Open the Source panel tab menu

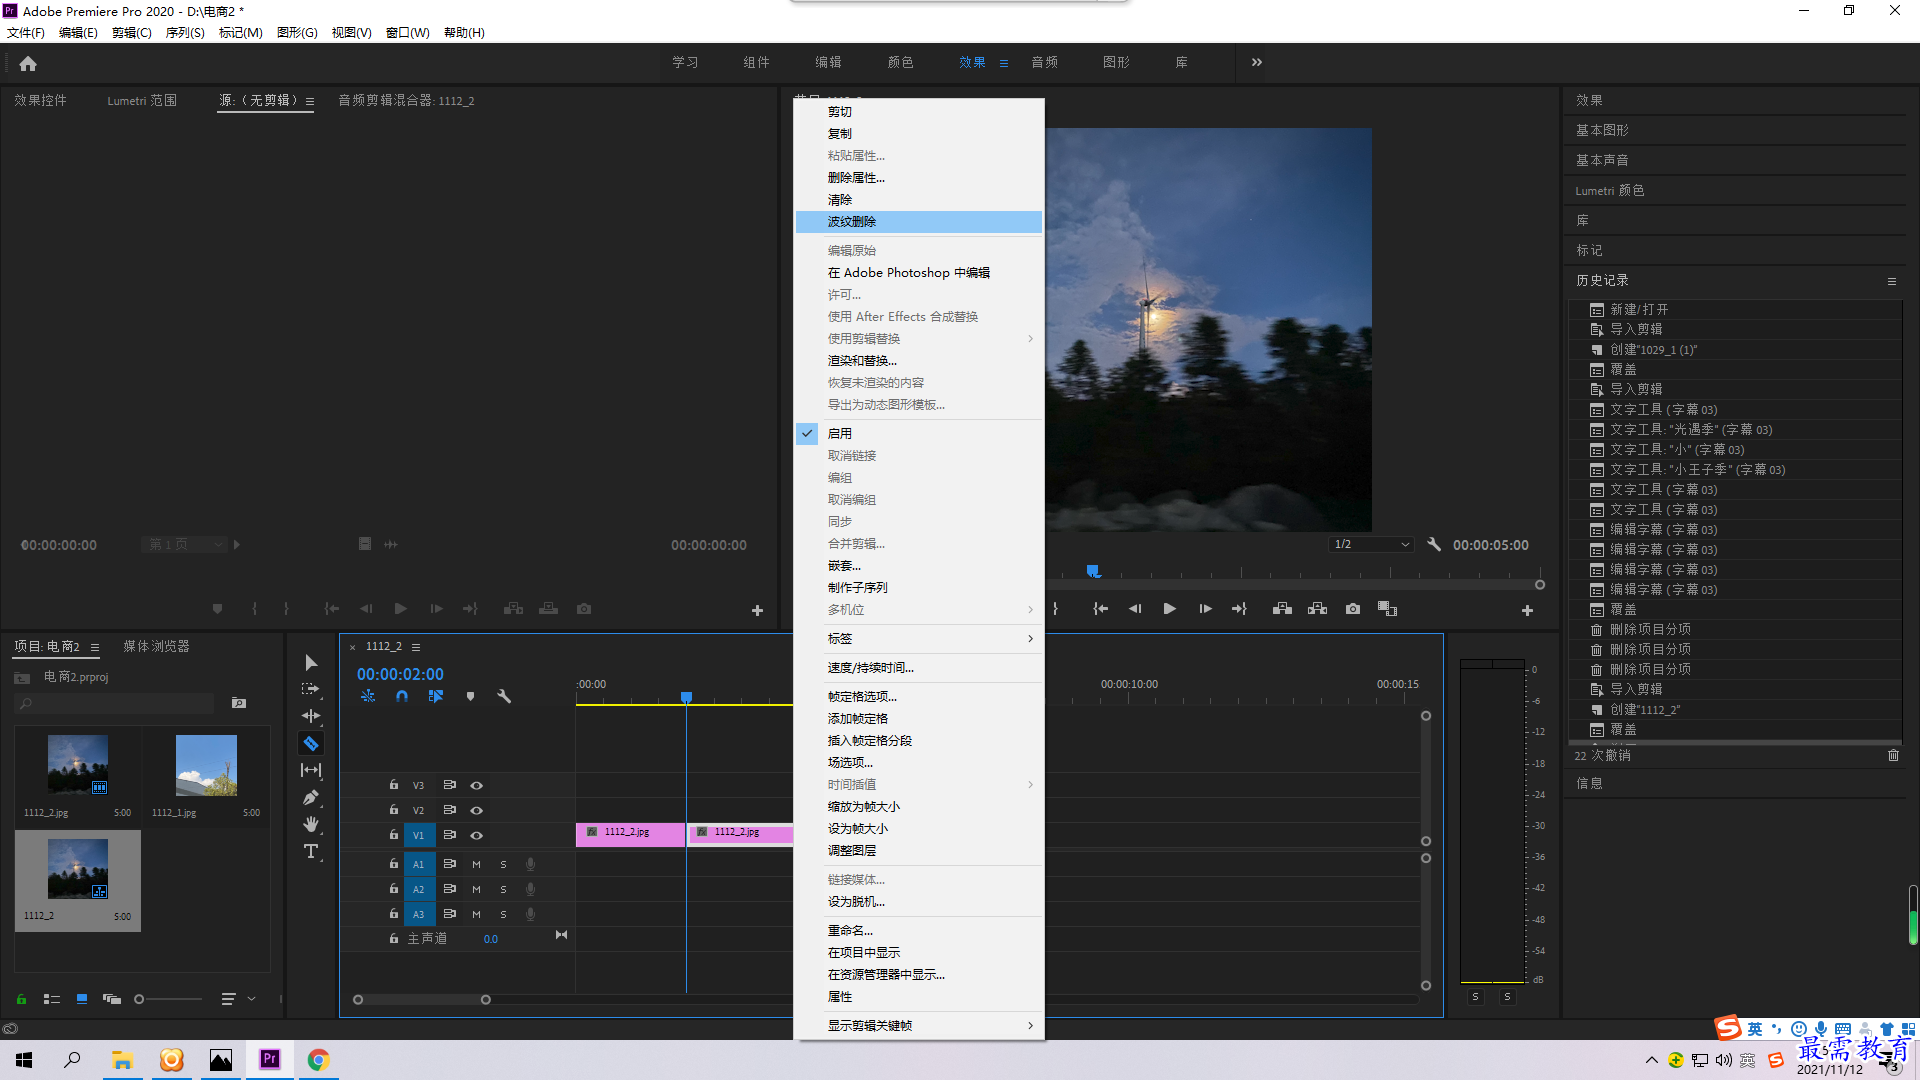[x=310, y=101]
